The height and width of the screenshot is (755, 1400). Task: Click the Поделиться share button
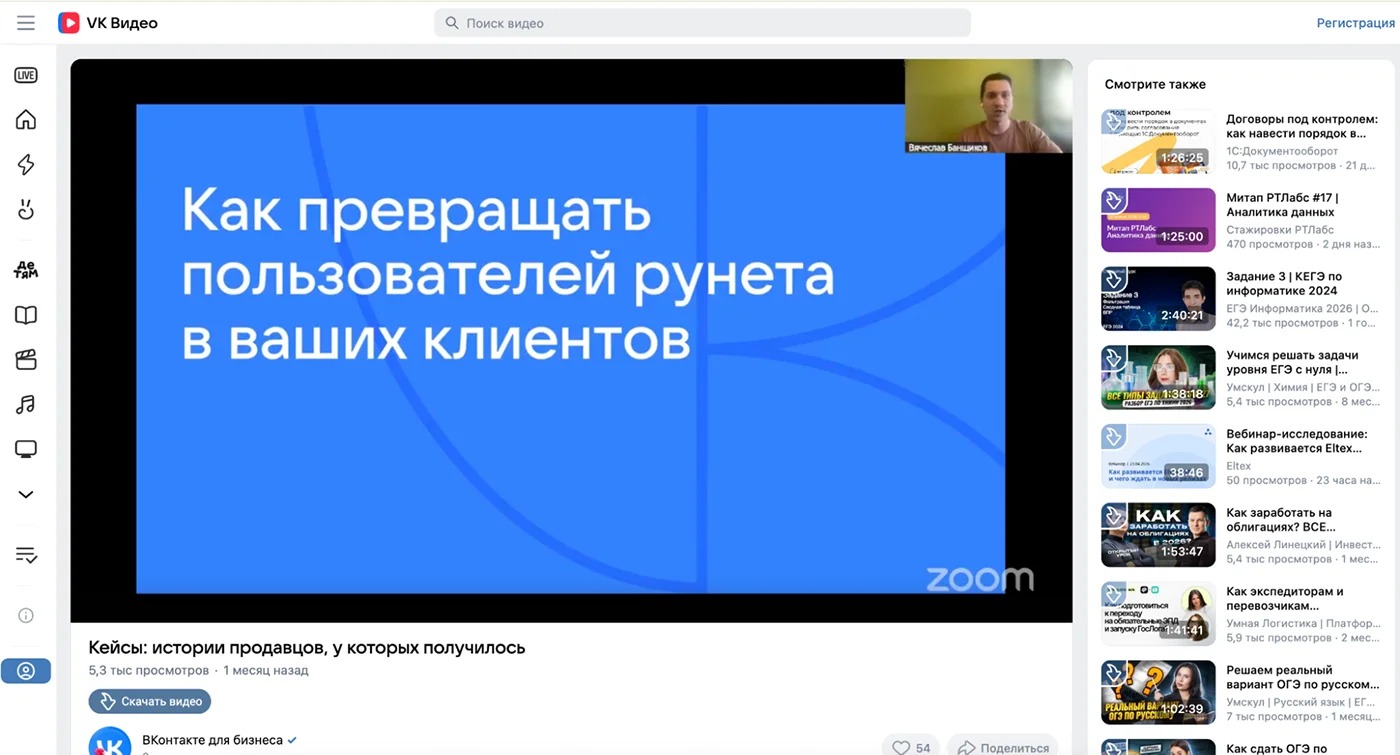[x=1003, y=747]
